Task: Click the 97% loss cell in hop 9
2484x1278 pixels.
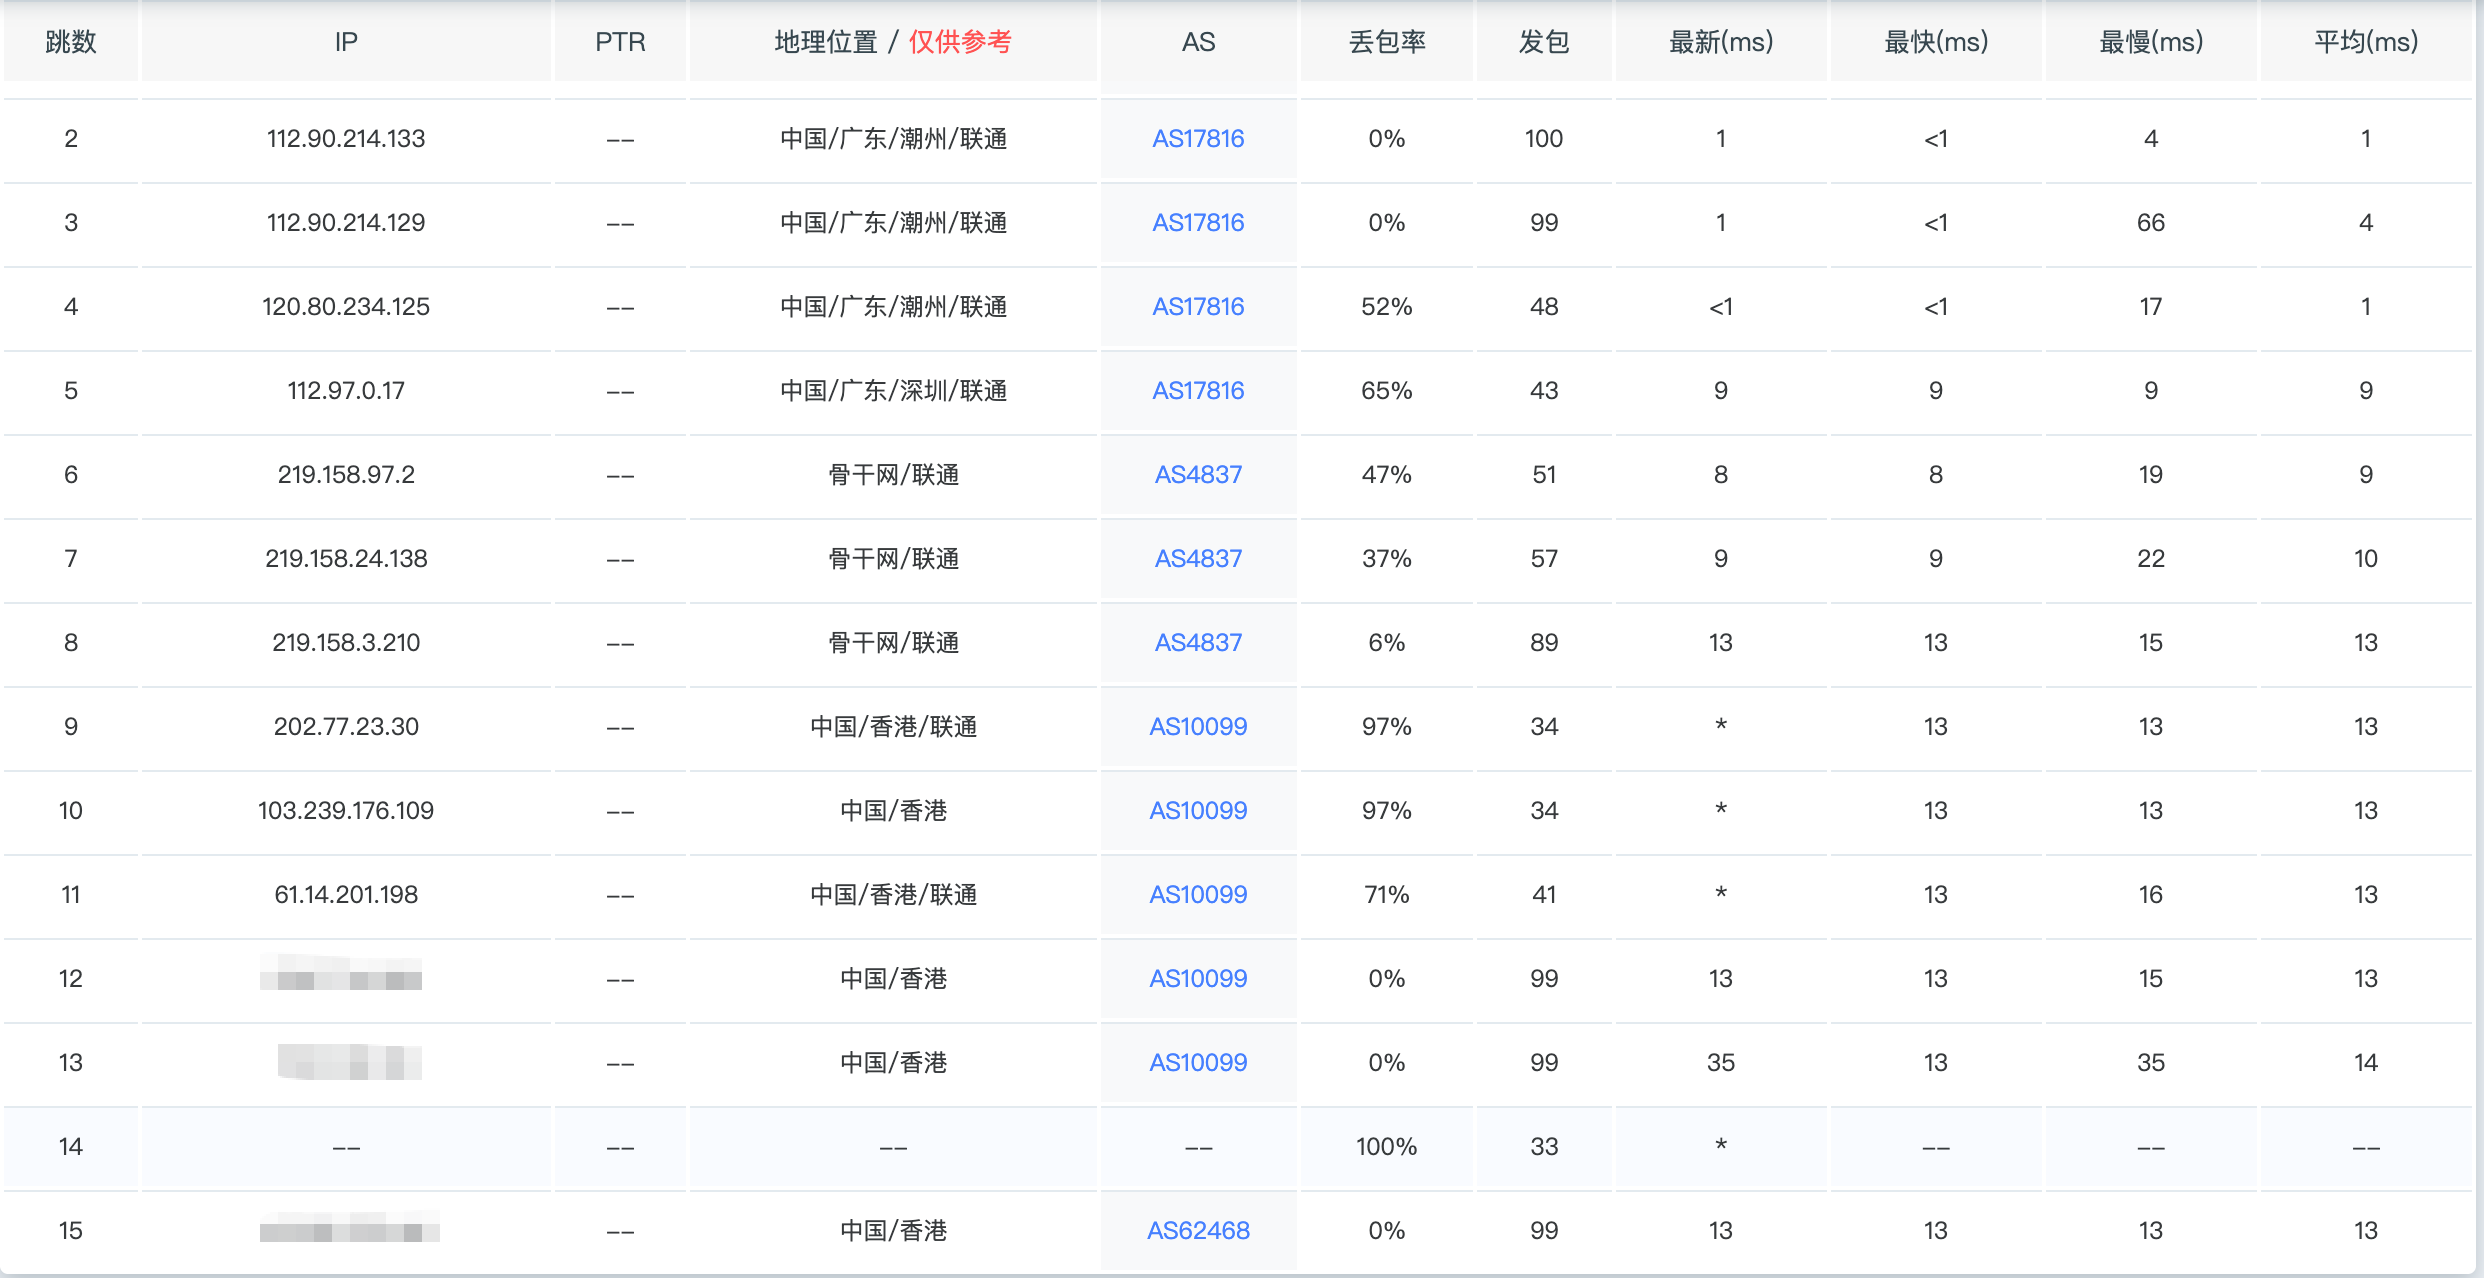Action: [1386, 727]
